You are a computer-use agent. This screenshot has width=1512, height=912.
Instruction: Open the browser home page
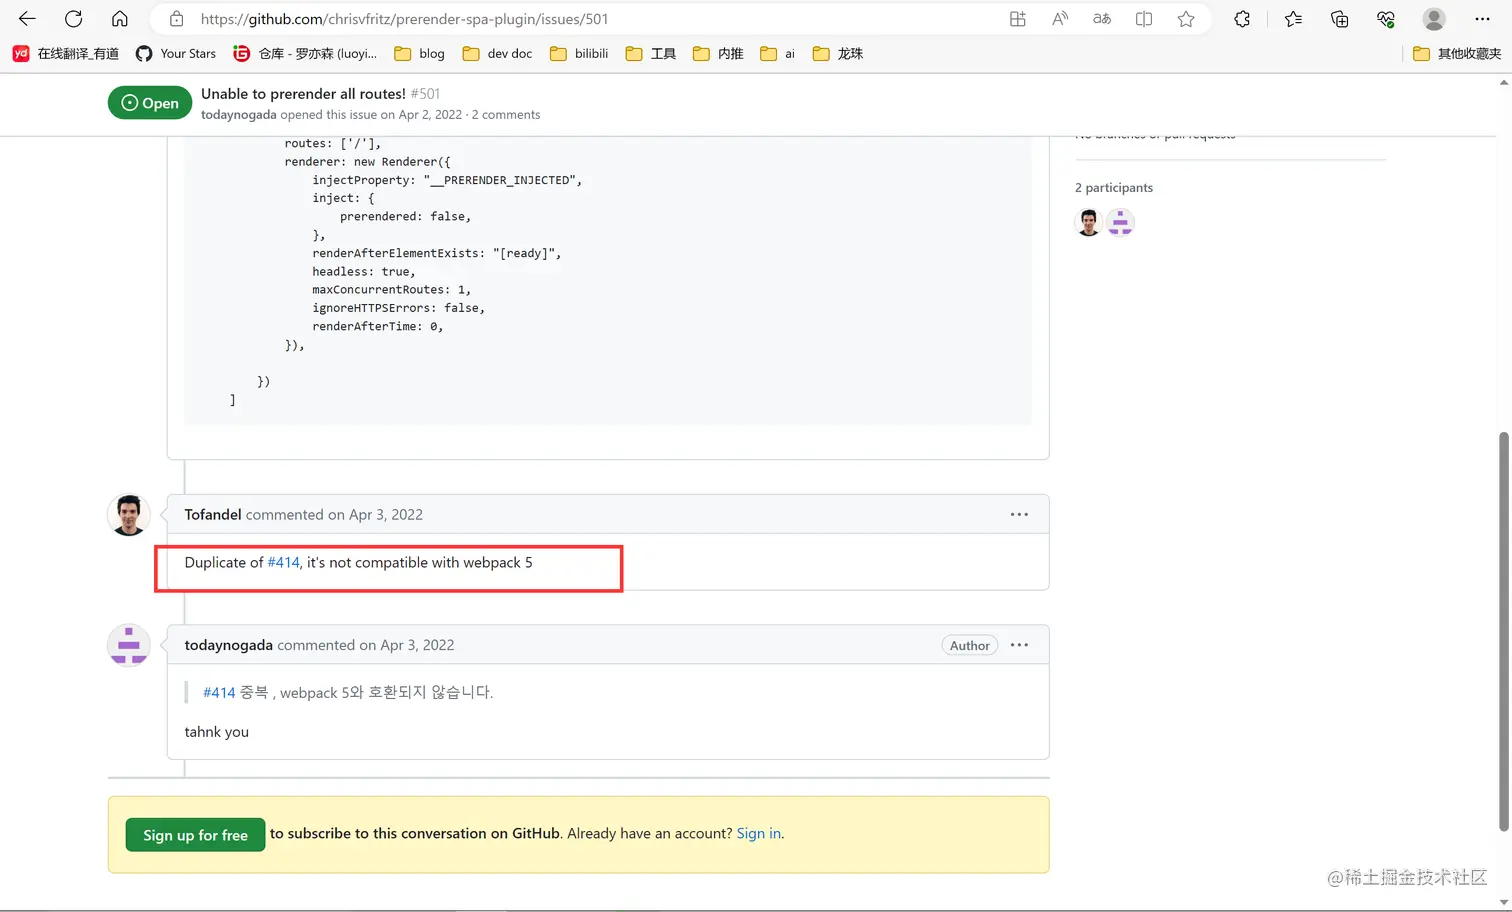point(119,19)
